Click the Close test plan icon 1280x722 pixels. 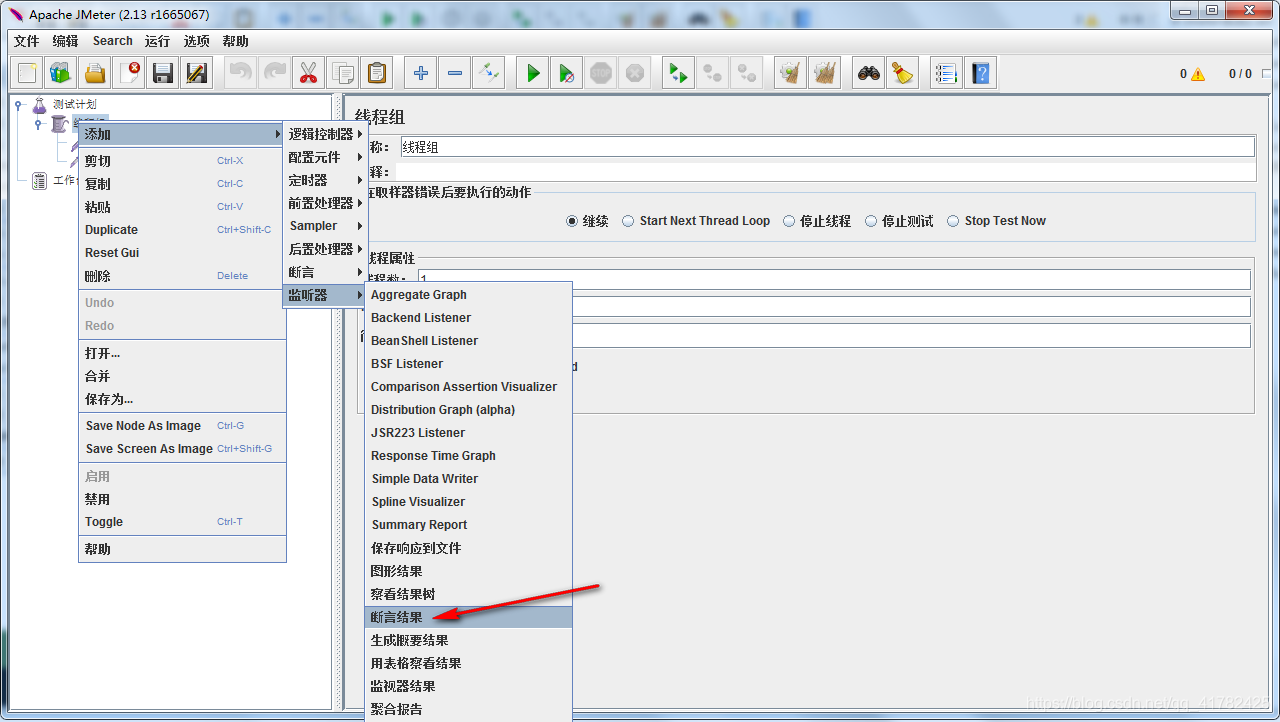click(x=129, y=73)
